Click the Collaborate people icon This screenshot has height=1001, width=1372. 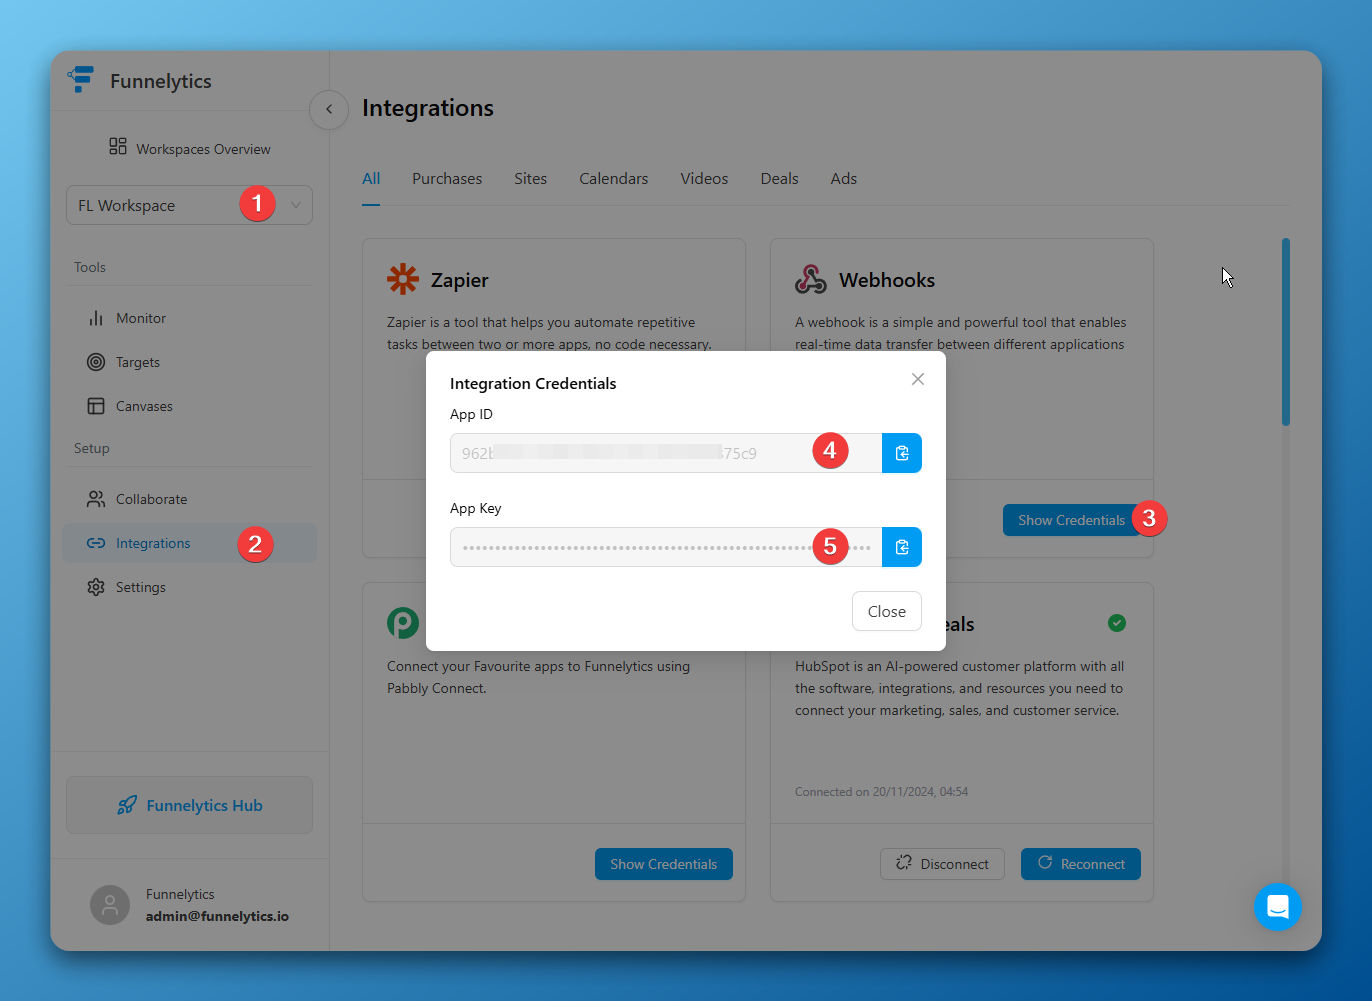pyautogui.click(x=96, y=499)
